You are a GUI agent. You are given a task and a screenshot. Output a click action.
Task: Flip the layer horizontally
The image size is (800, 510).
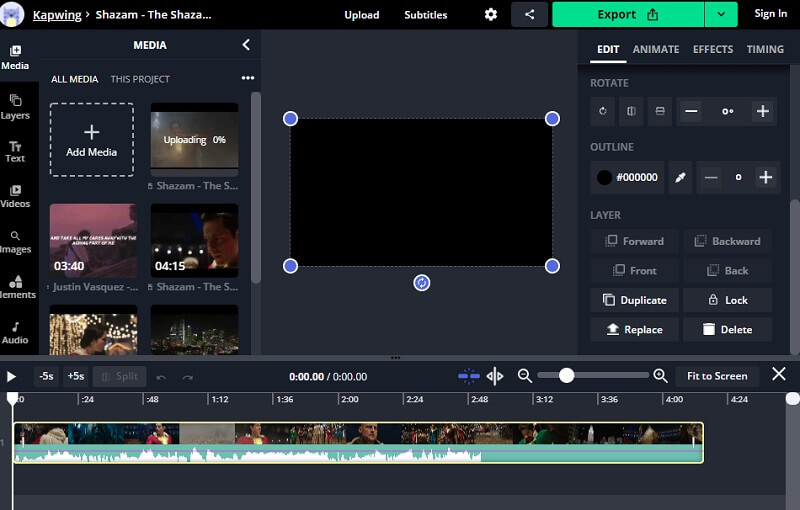(x=631, y=111)
